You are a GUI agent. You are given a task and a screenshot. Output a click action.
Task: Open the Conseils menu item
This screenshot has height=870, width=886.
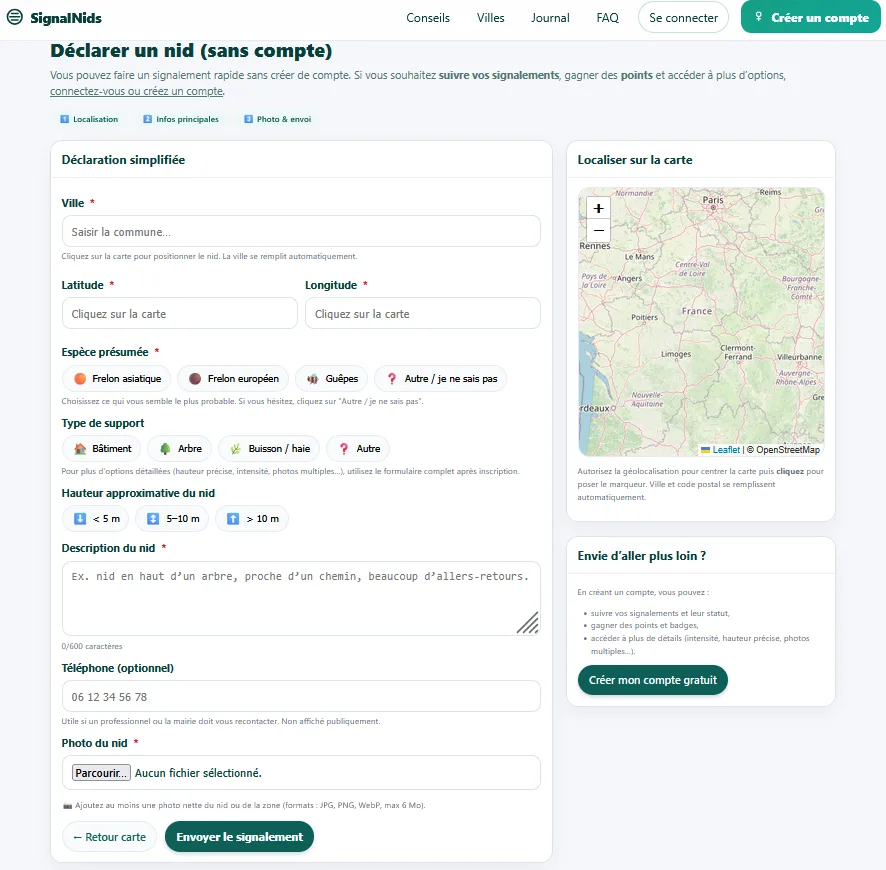(428, 18)
